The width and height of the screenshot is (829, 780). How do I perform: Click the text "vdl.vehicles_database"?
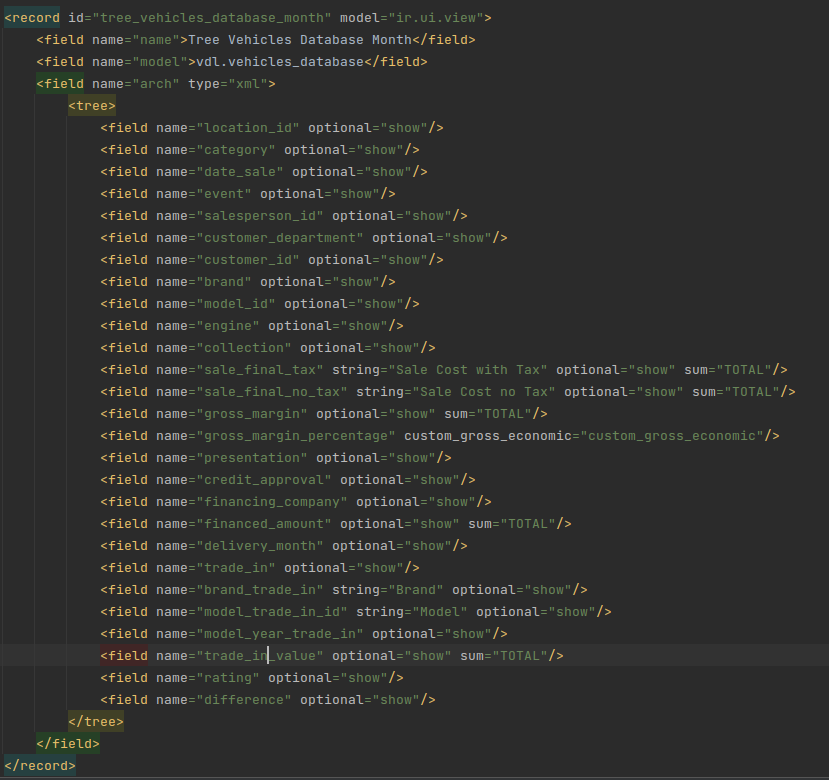(280, 62)
